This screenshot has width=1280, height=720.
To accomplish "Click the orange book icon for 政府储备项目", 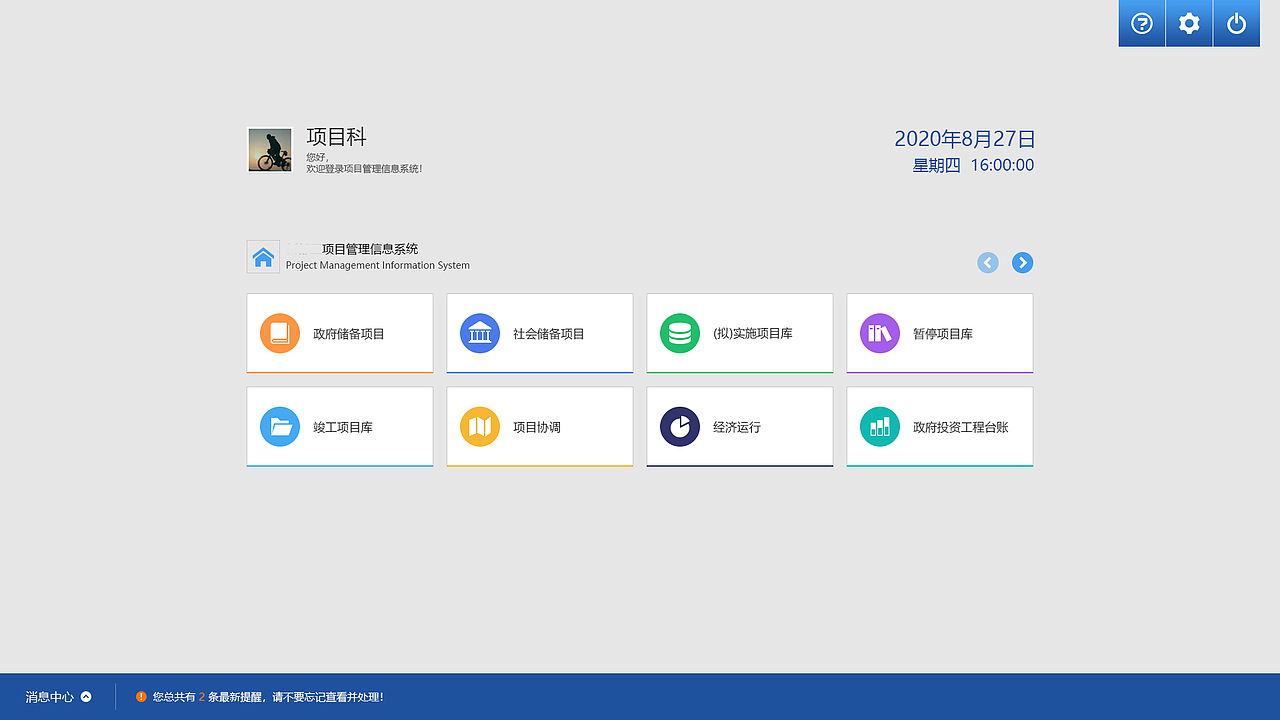I will tap(280, 333).
